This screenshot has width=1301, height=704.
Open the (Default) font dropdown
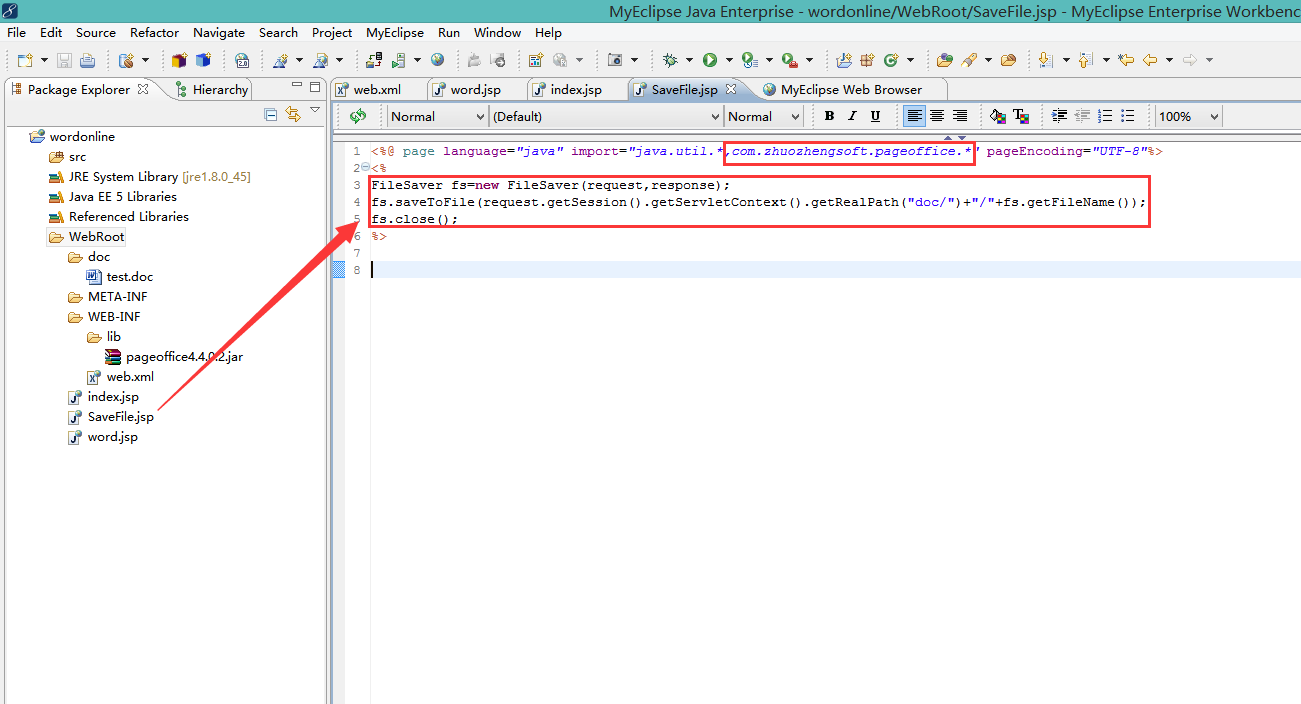tap(606, 116)
